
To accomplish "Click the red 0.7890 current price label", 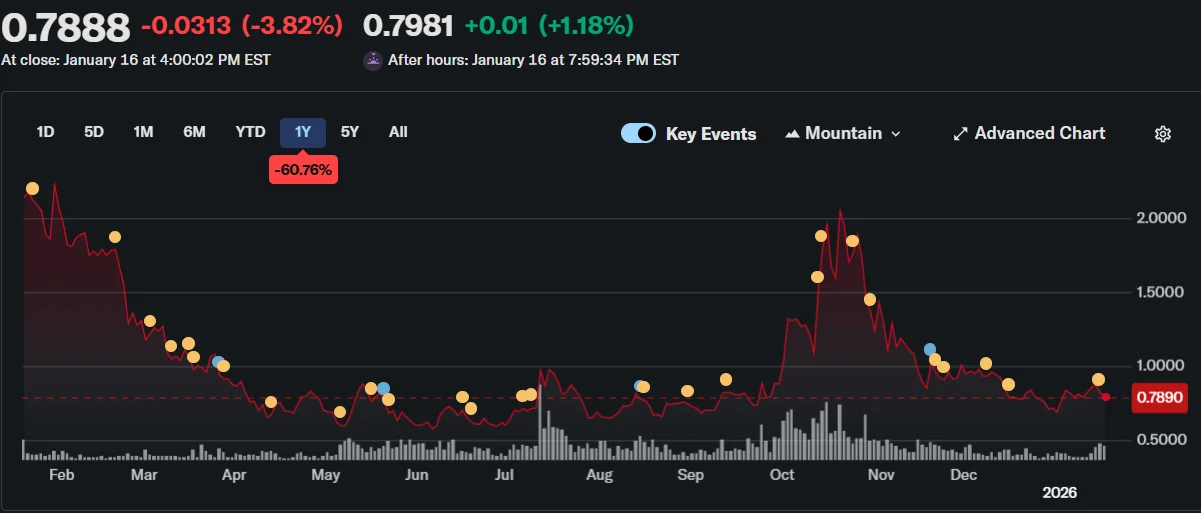I will pyautogui.click(x=1161, y=398).
